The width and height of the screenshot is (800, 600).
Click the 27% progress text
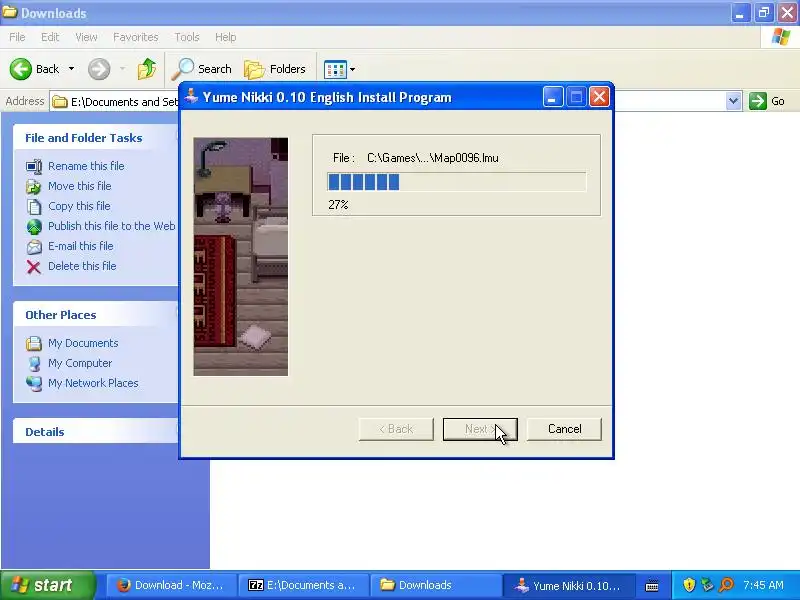click(x=338, y=205)
